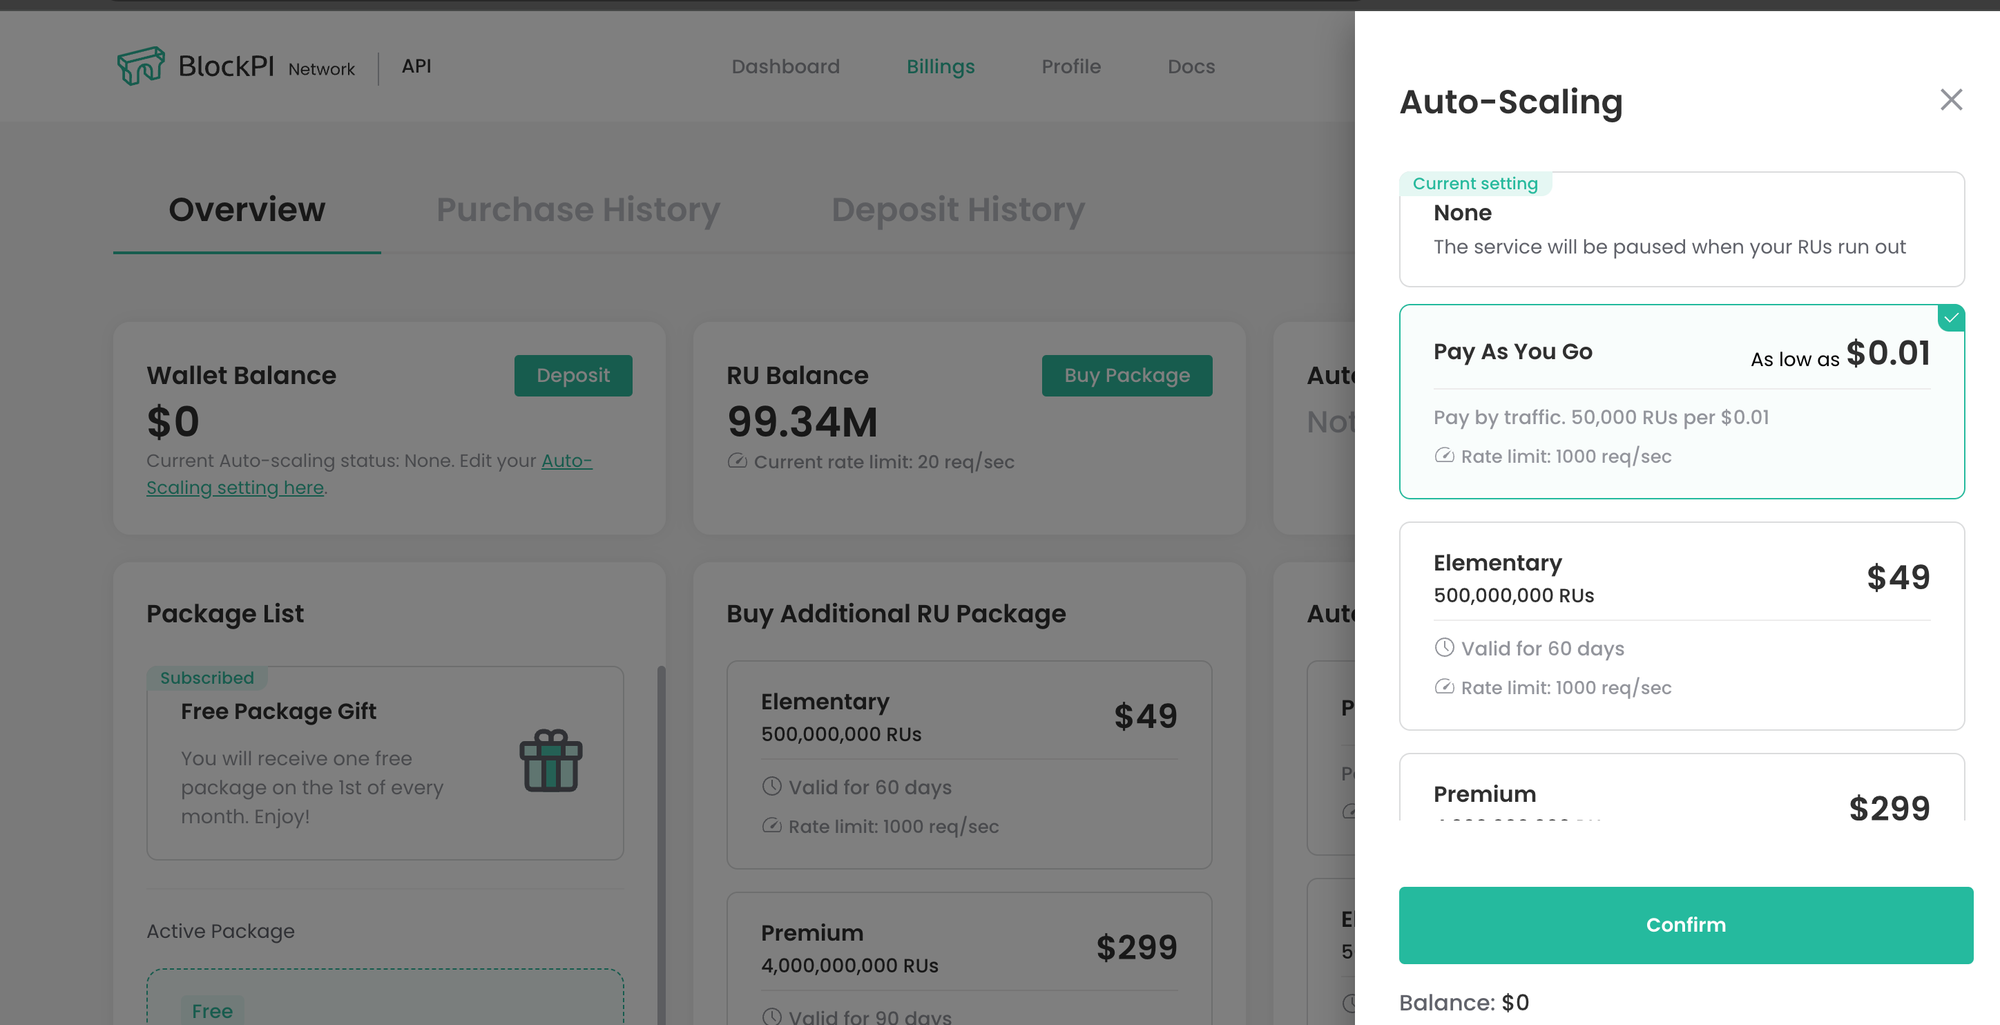The height and width of the screenshot is (1025, 2000).
Task: Switch to the Purchase History tab
Action: pyautogui.click(x=578, y=210)
